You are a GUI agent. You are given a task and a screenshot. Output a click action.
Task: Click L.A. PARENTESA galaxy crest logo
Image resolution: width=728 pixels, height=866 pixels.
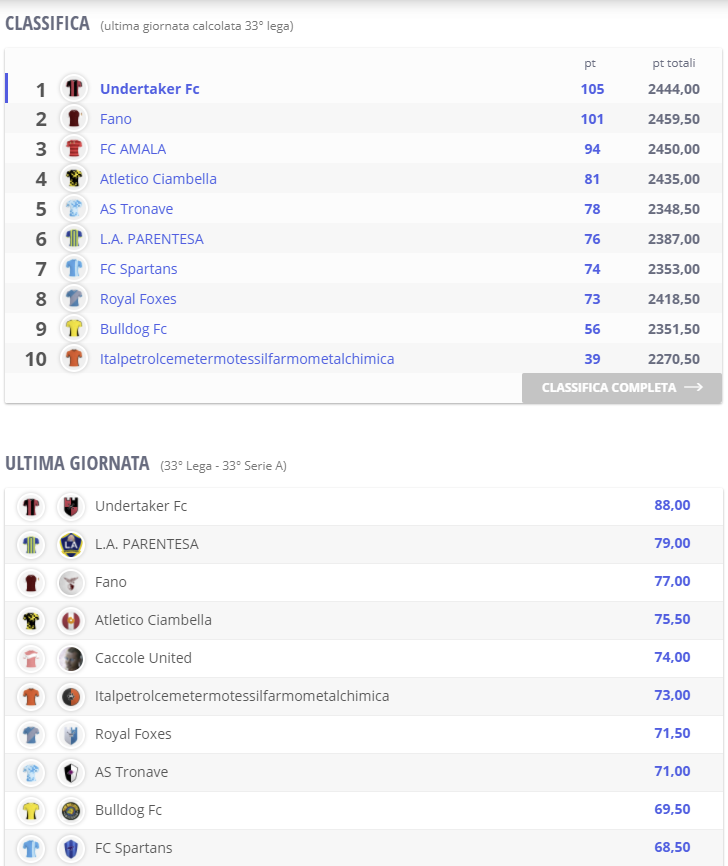point(71,545)
